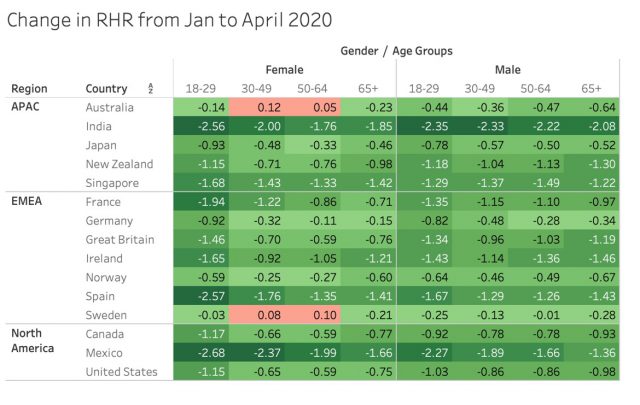Select the EMEA region label

pos(29,200)
